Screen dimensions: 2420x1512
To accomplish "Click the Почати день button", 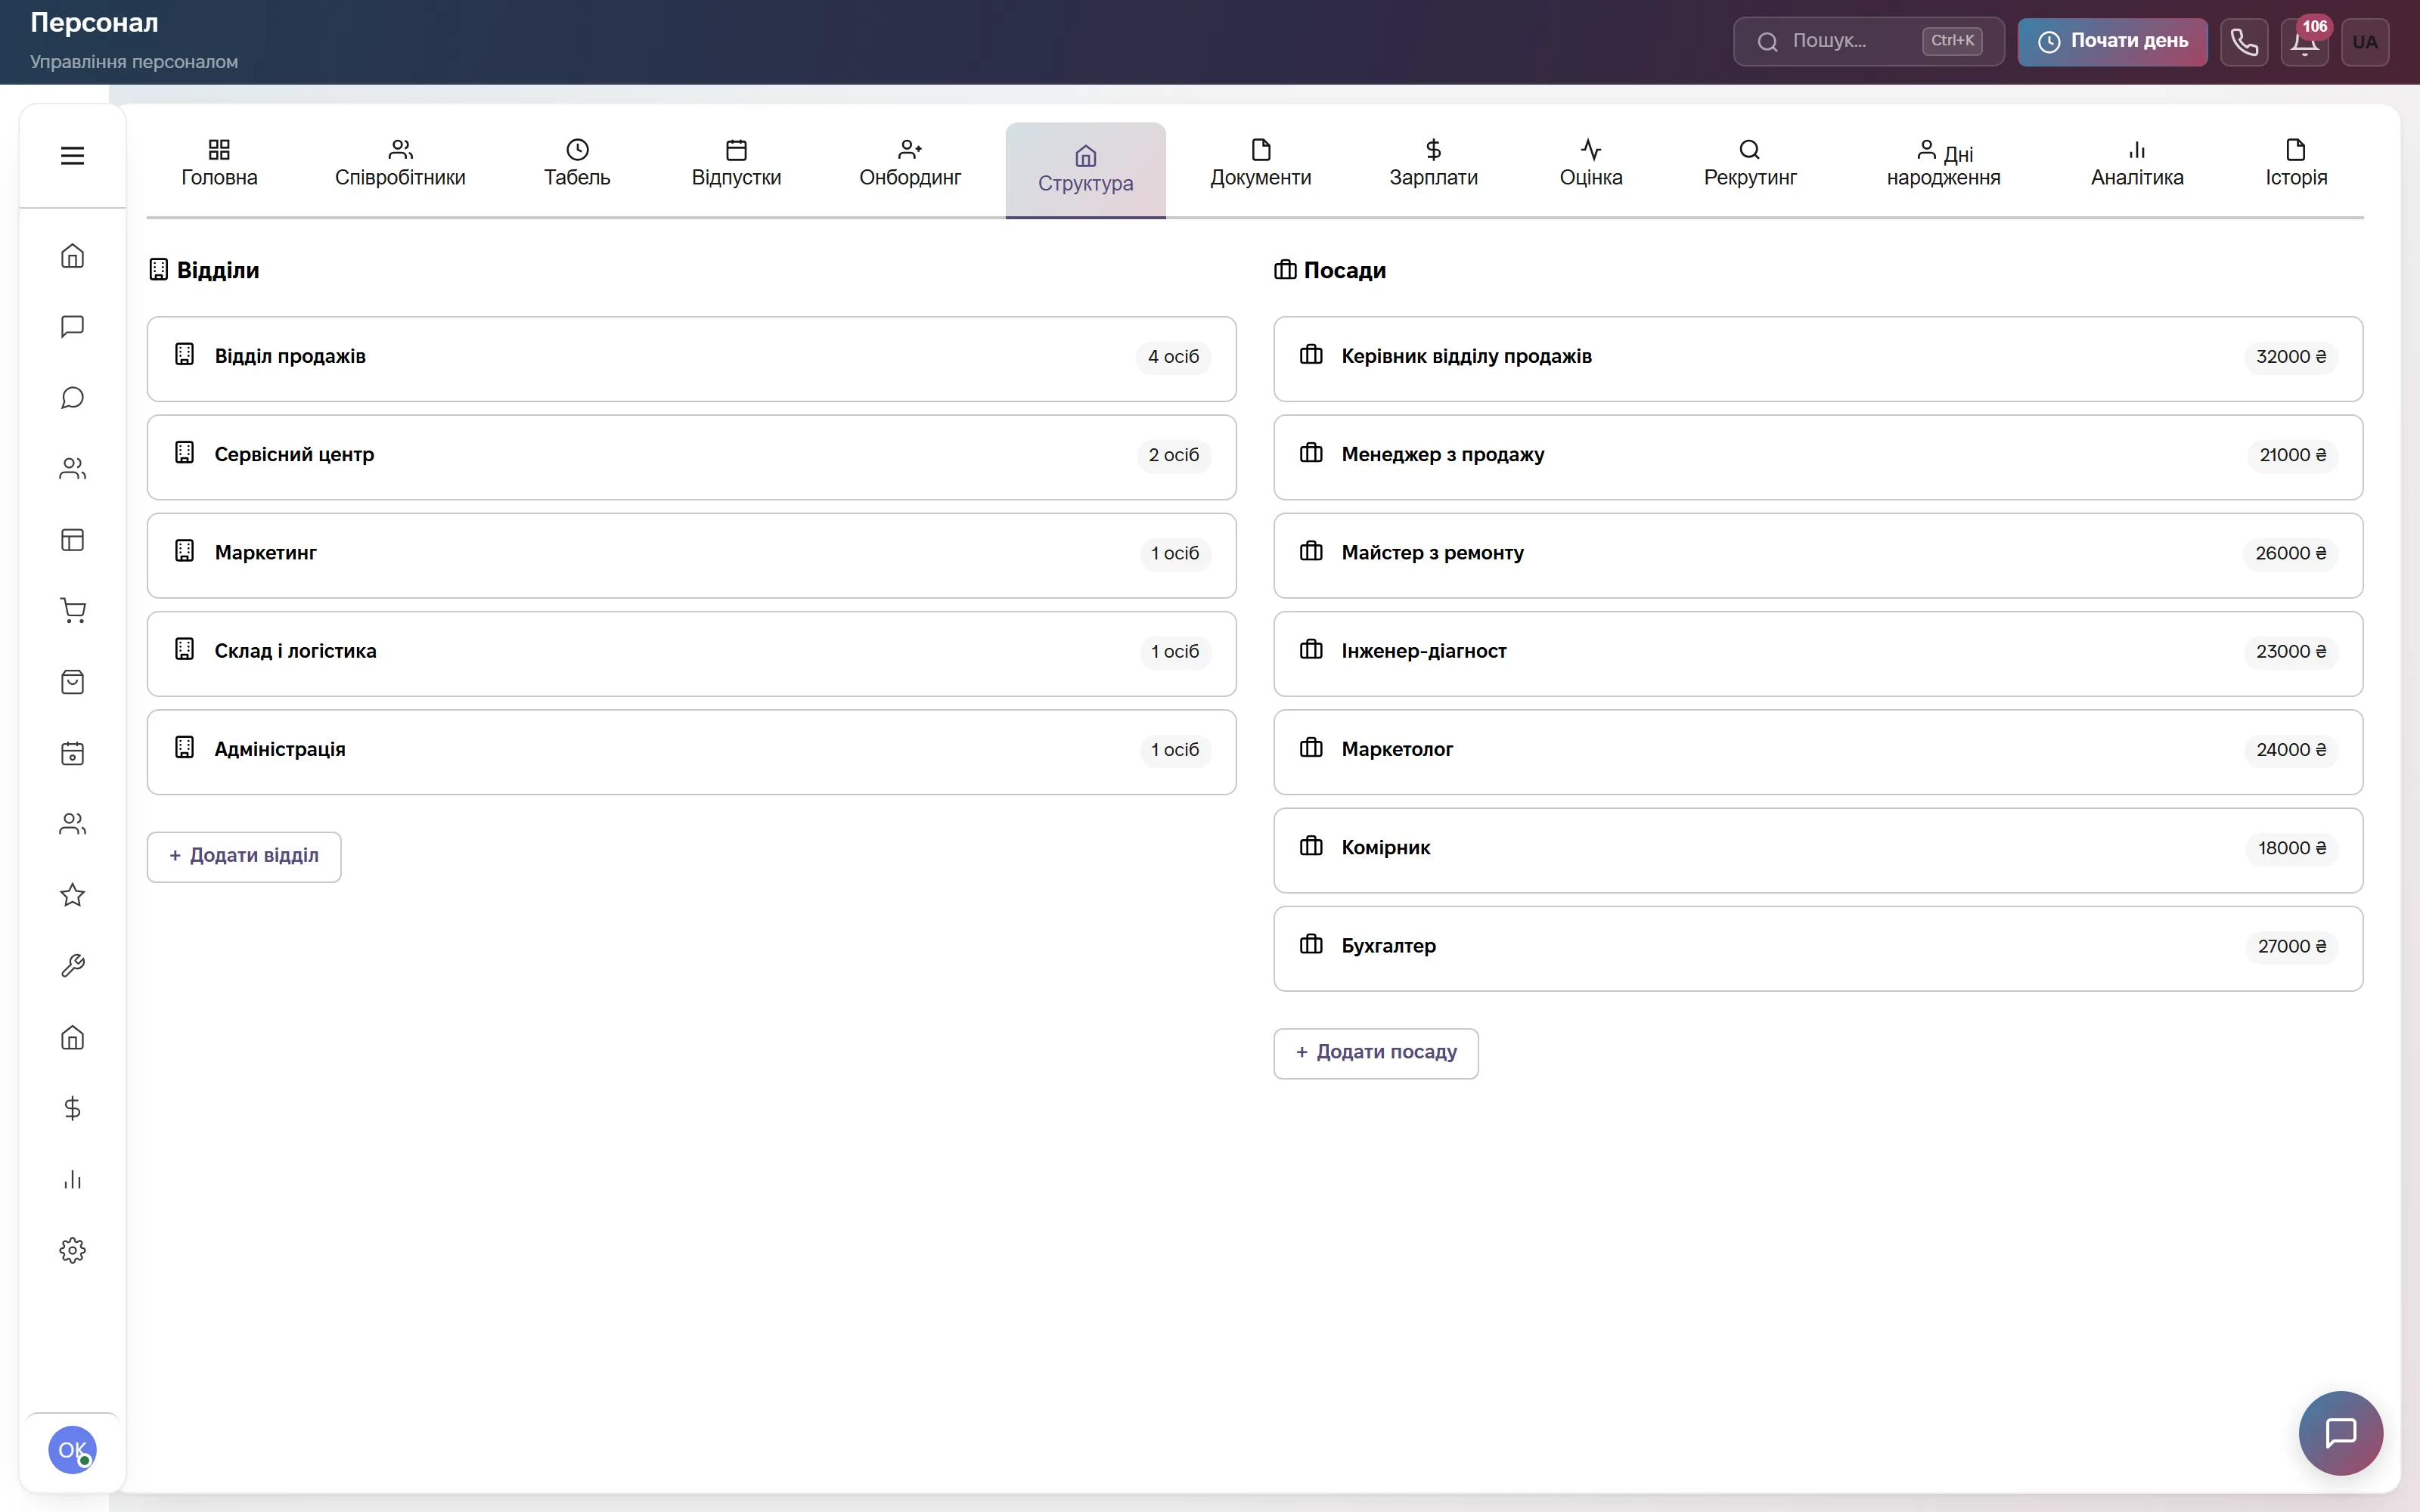I will point(2112,42).
